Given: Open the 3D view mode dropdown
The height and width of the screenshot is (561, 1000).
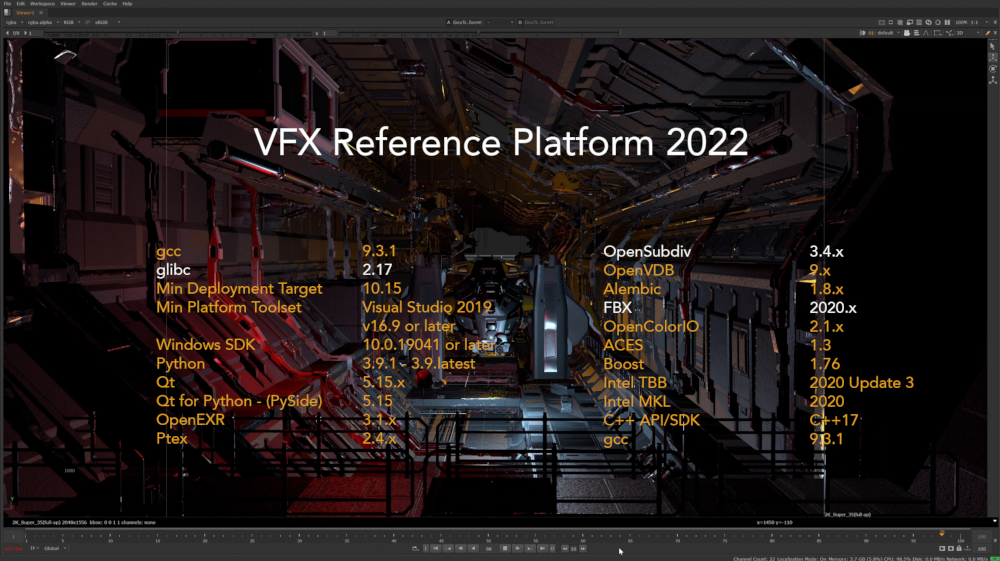Looking at the screenshot, I should 970,33.
